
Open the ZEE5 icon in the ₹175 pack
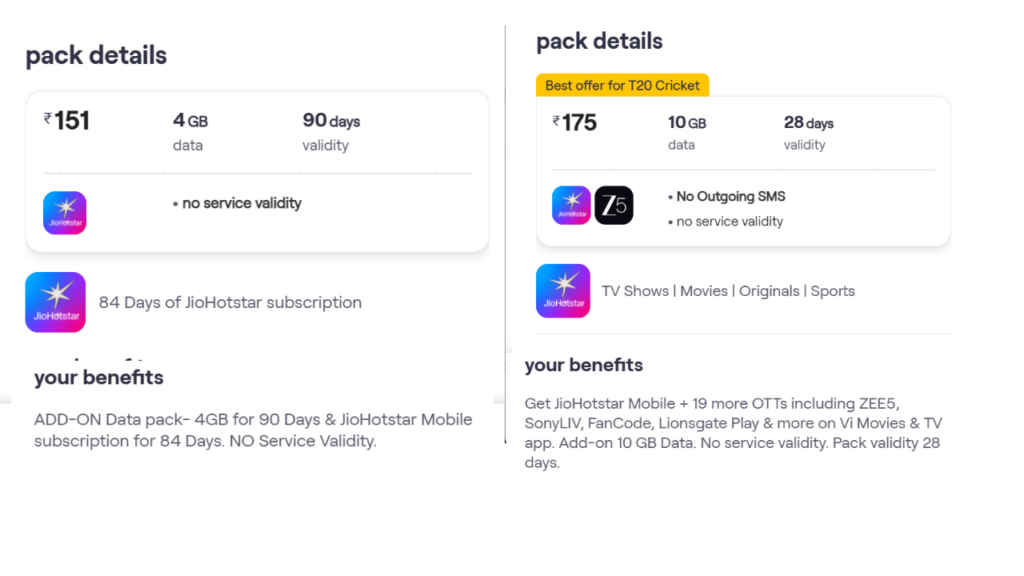(614, 205)
